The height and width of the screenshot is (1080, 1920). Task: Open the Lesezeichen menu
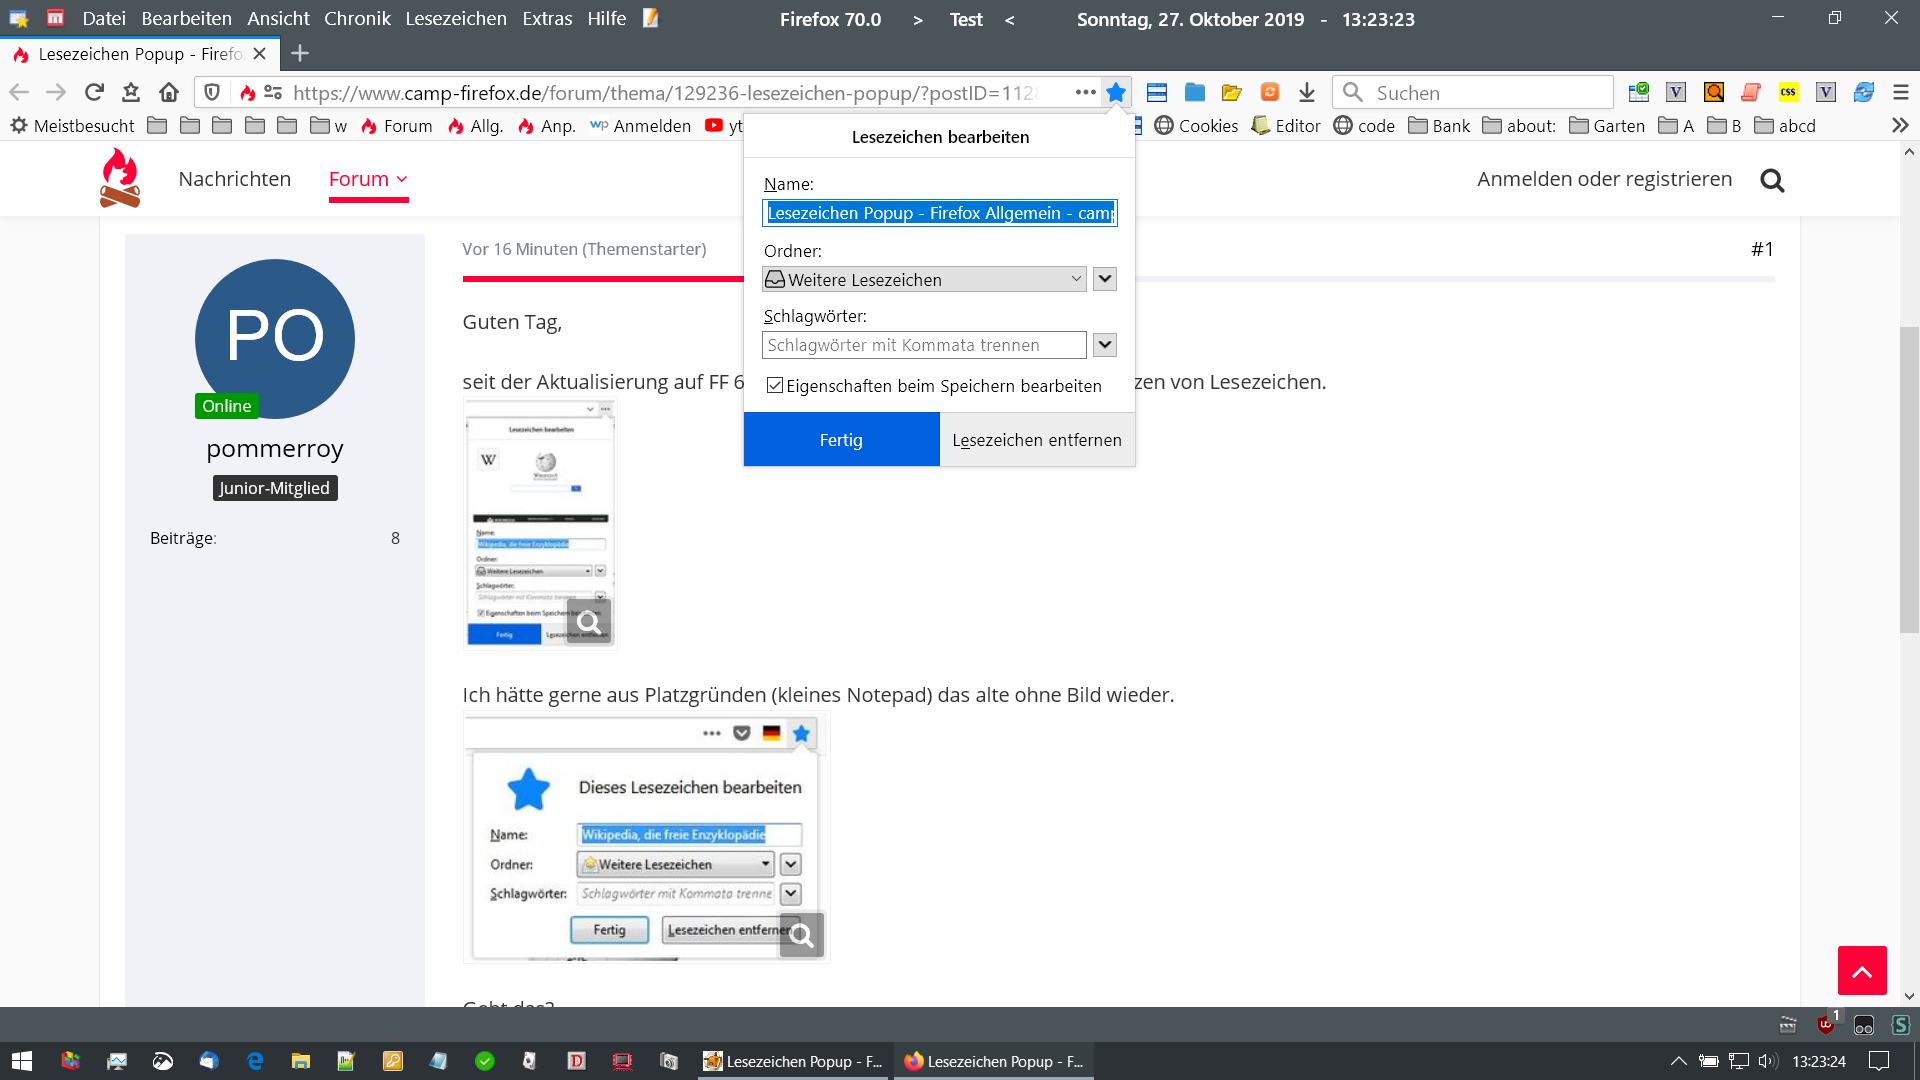455,19
